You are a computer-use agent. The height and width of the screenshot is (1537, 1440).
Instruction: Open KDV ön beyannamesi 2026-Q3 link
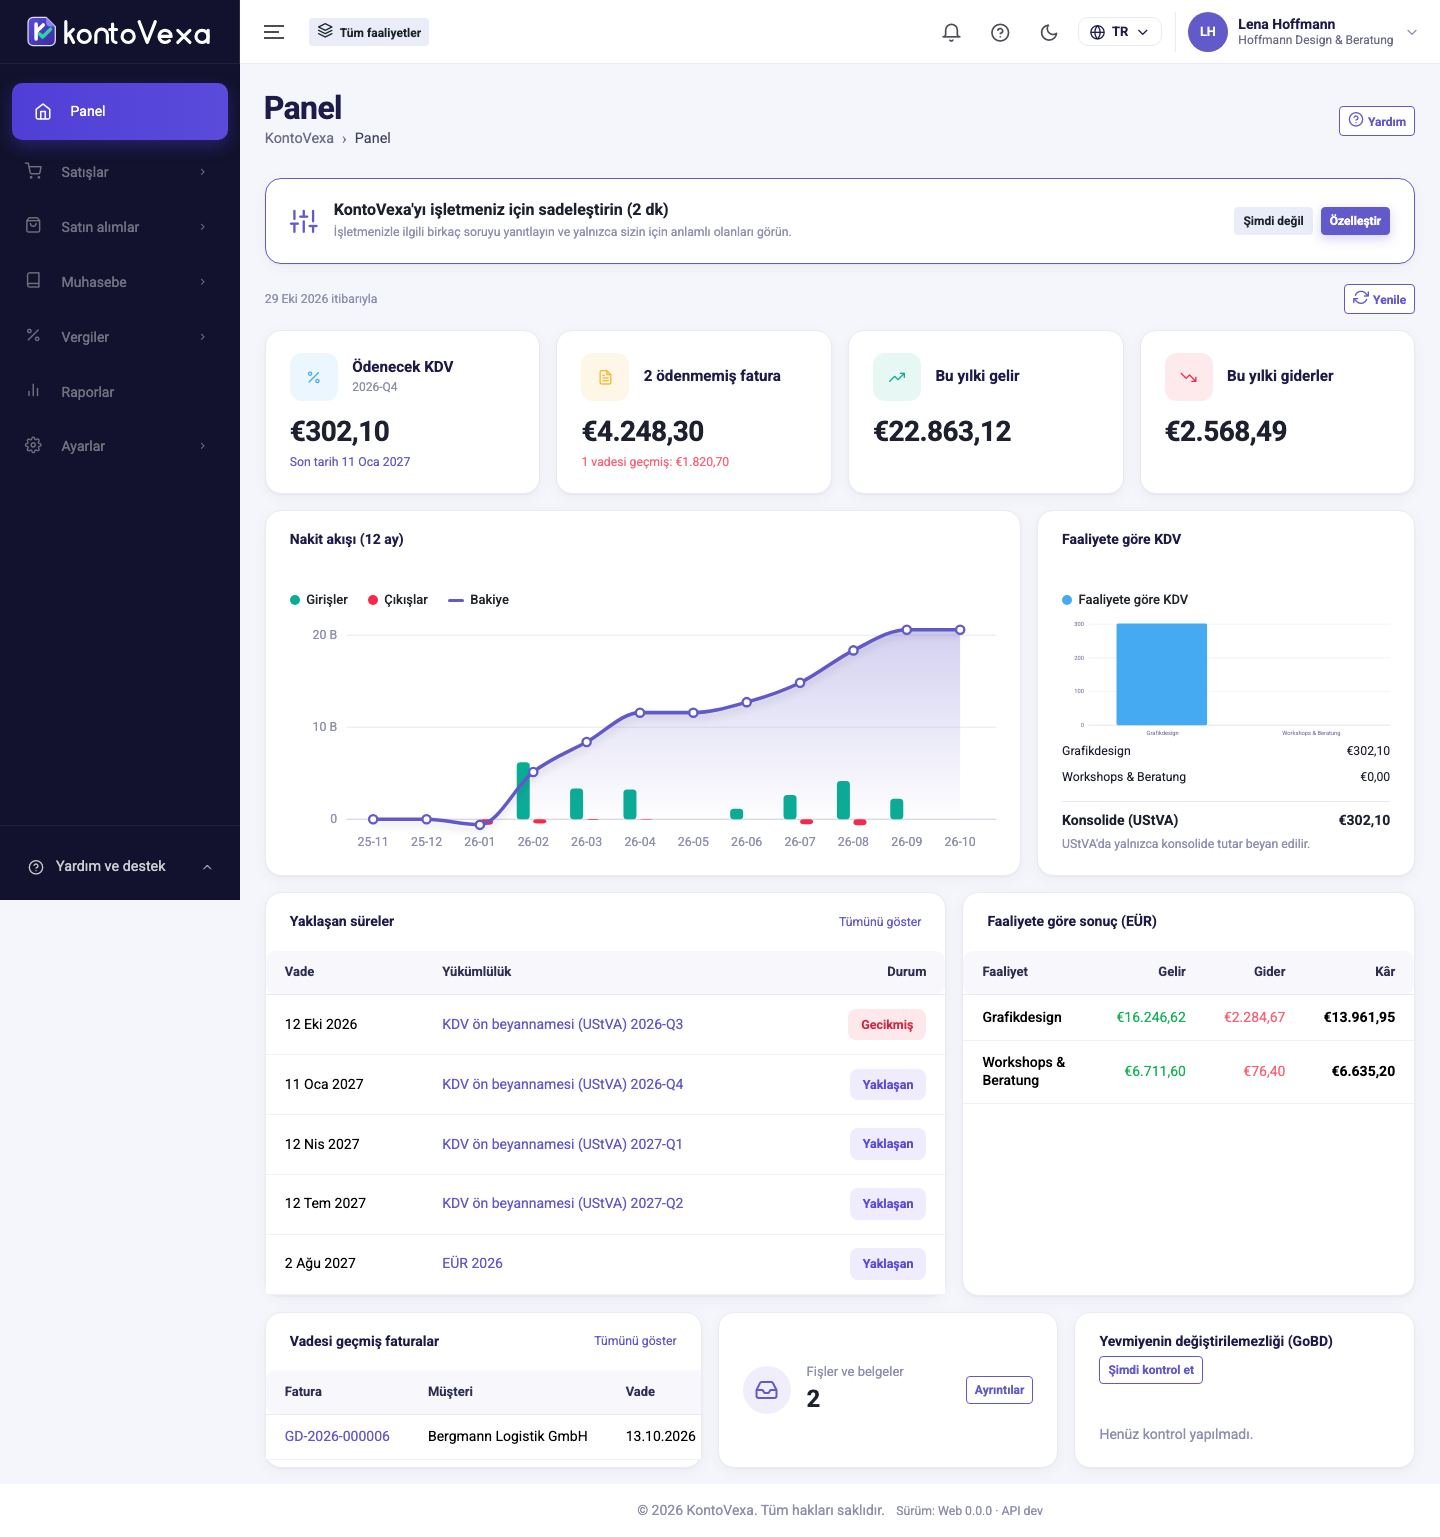click(x=563, y=1024)
